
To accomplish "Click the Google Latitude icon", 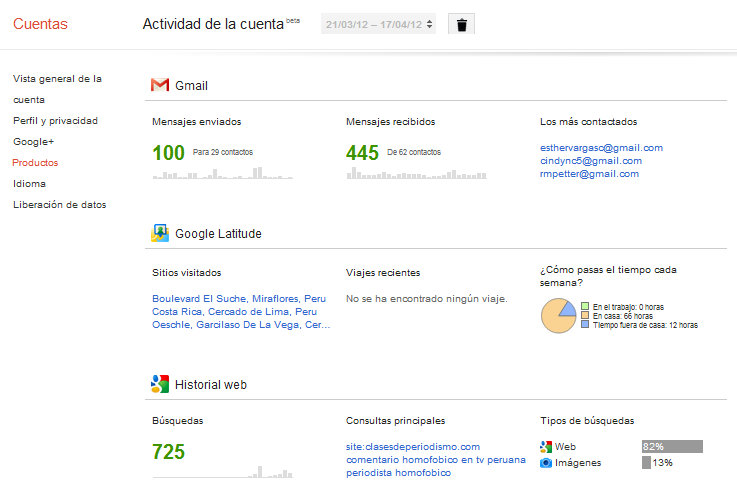I will point(160,234).
